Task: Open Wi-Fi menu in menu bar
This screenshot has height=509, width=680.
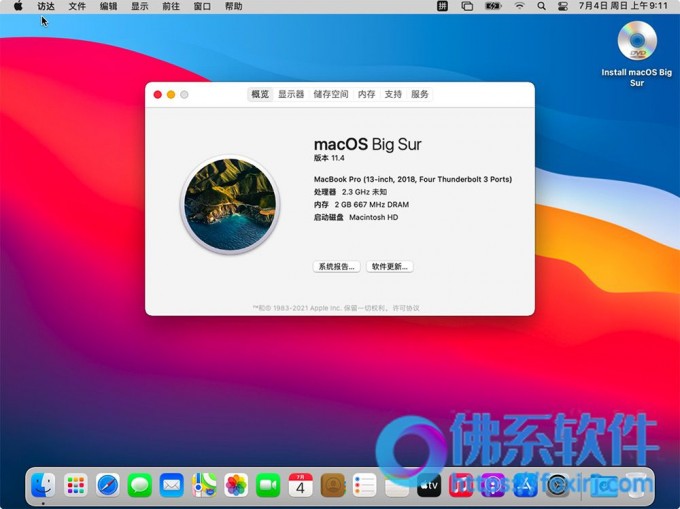Action: (519, 6)
